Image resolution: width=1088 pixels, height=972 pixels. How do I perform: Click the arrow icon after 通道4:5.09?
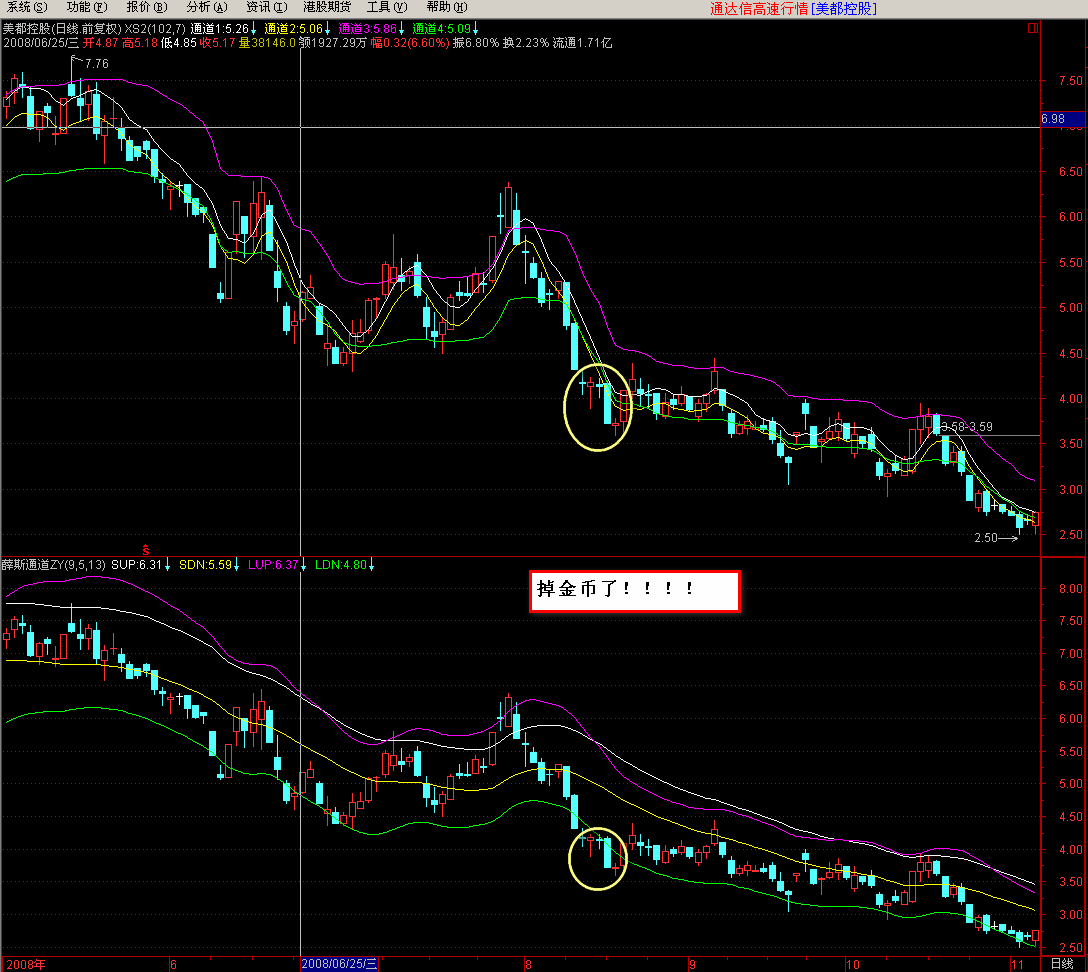pos(476,28)
